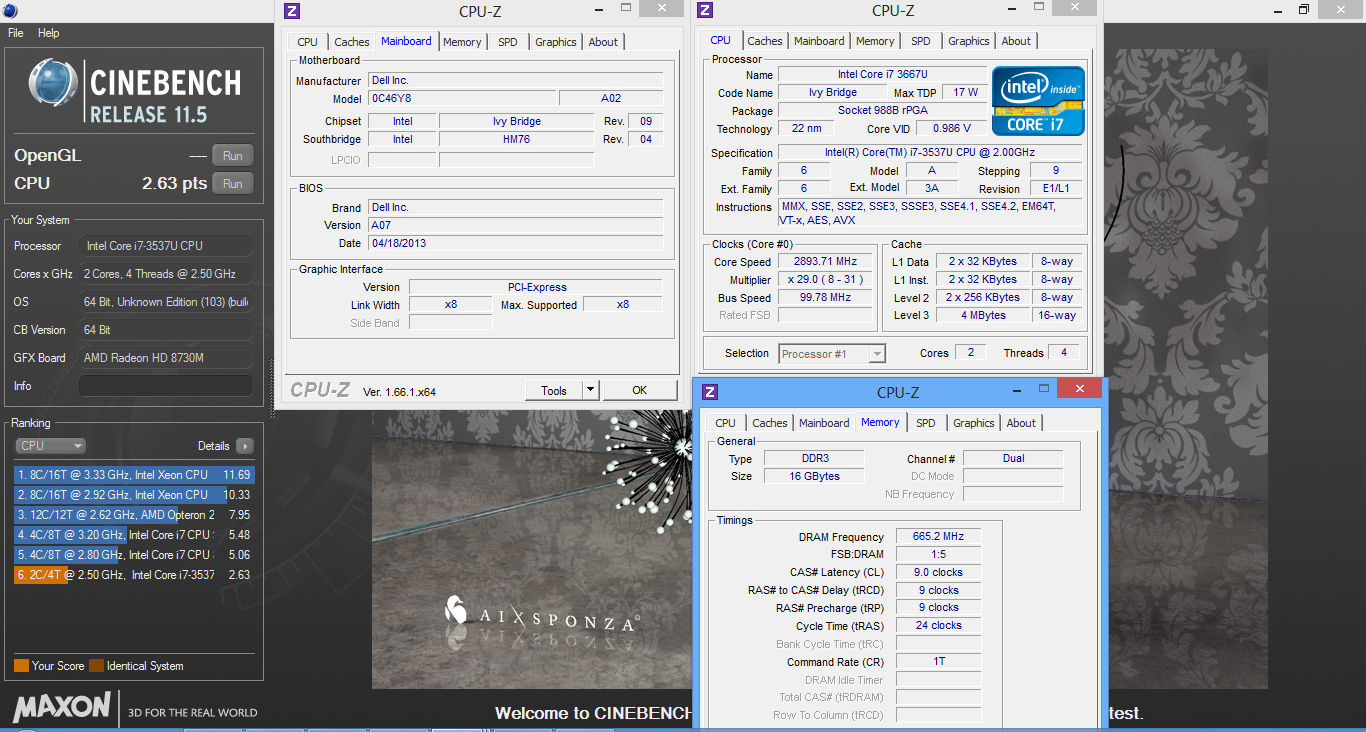Click the Processor field in Your System
This screenshot has width=1366, height=732.
pos(166,246)
